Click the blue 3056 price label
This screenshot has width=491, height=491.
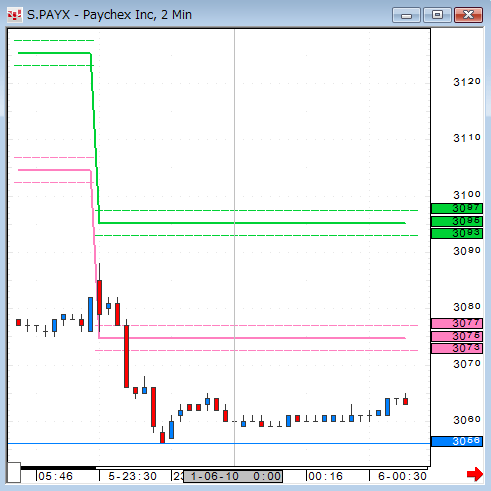457,441
